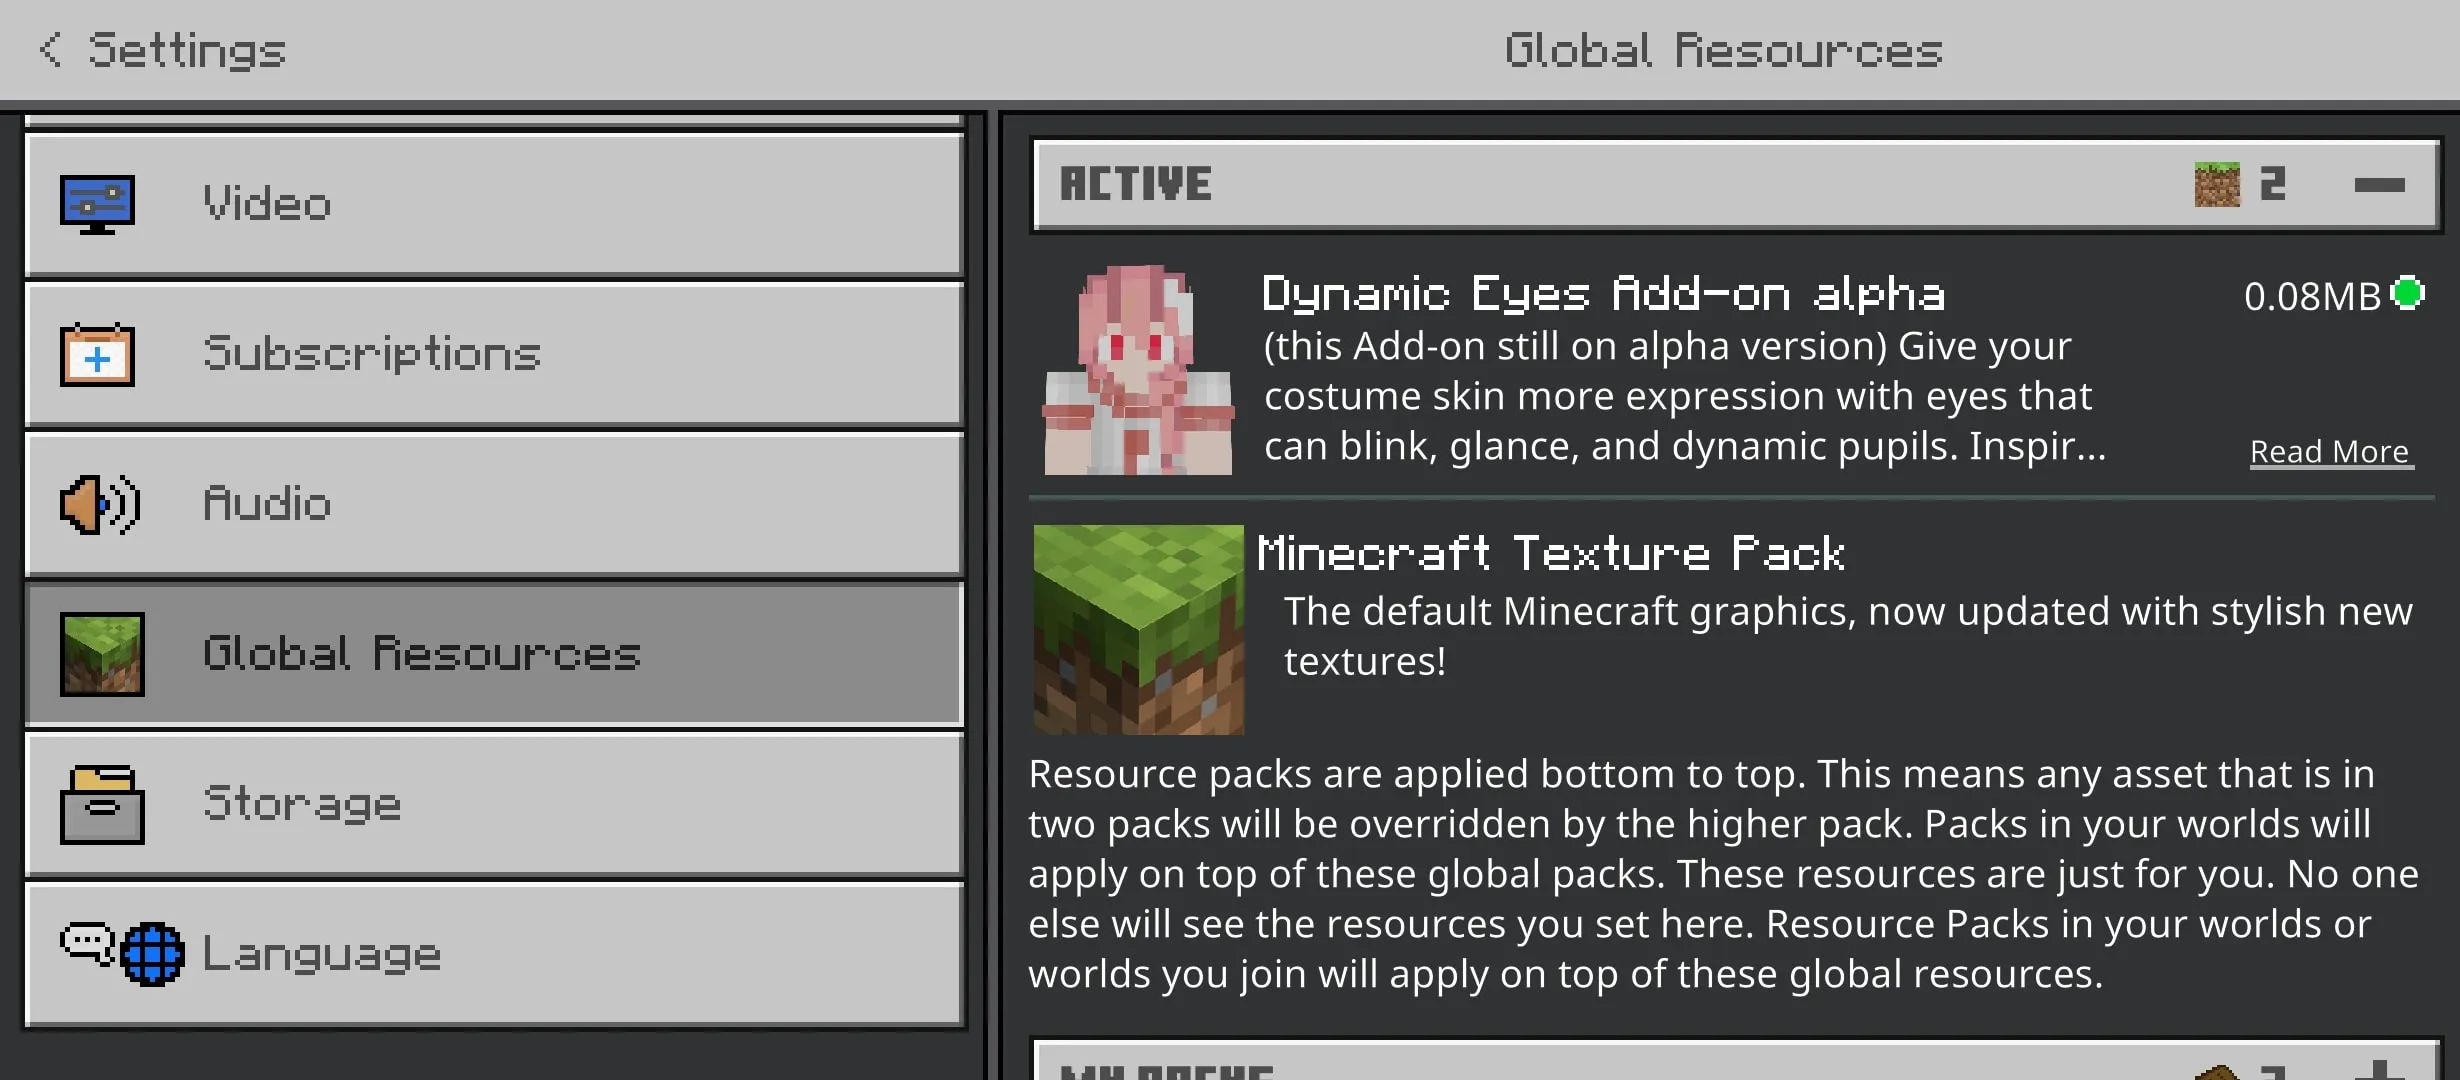The width and height of the screenshot is (2460, 1080).
Task: Click the Language globe icon
Action: click(152, 954)
